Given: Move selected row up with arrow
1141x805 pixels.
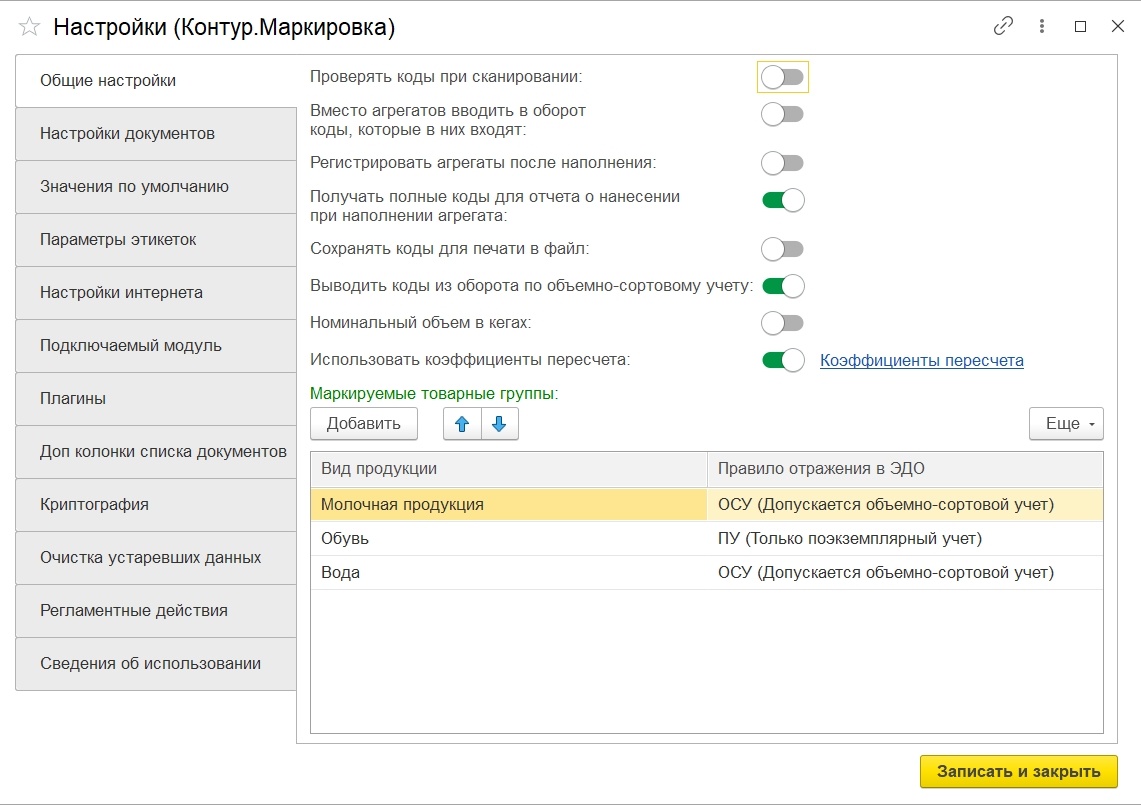Looking at the screenshot, I should tap(462, 424).
